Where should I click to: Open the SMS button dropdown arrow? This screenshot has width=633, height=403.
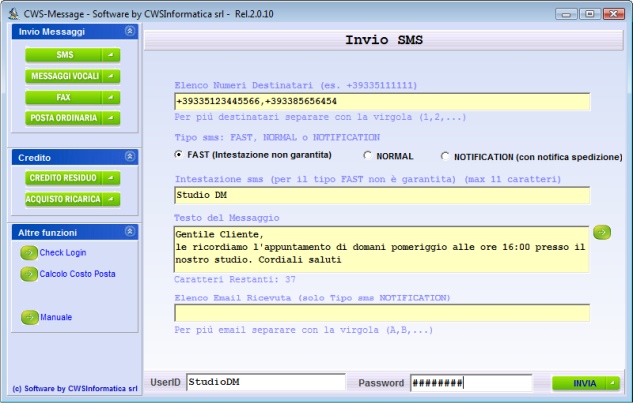tap(111, 55)
